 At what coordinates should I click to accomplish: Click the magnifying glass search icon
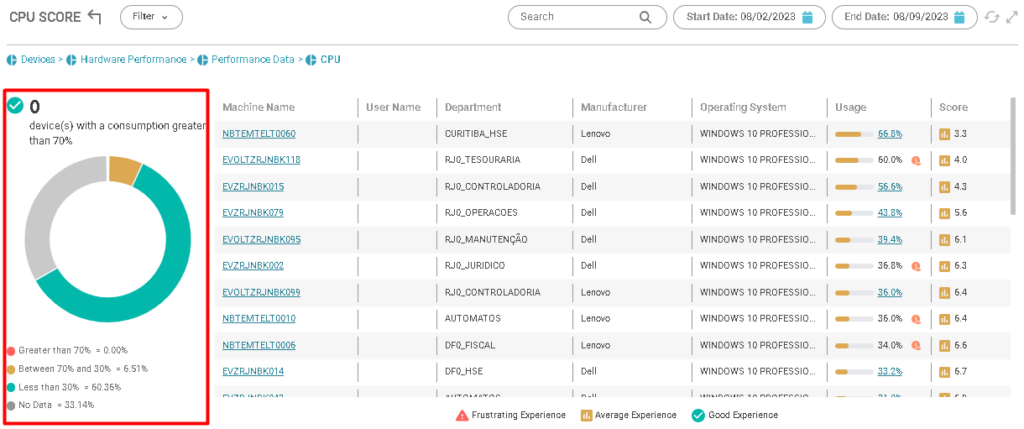click(646, 17)
